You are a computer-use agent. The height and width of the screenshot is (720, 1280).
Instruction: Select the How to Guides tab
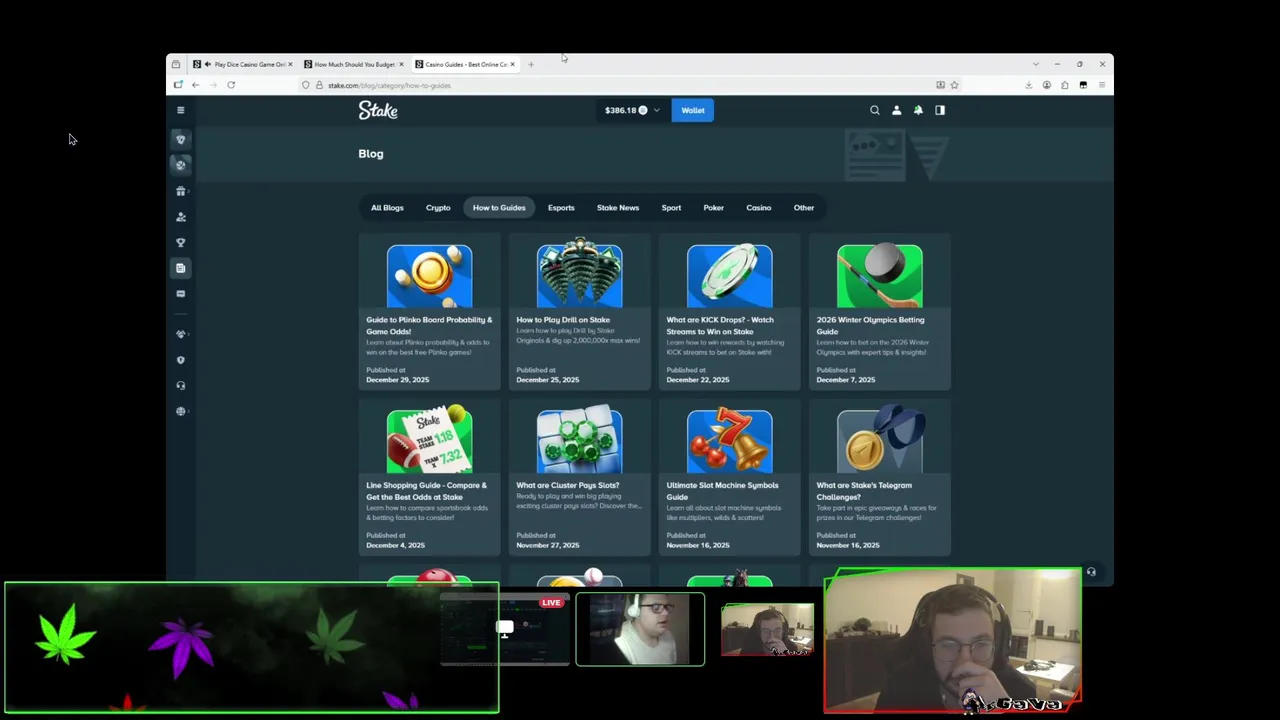499,208
